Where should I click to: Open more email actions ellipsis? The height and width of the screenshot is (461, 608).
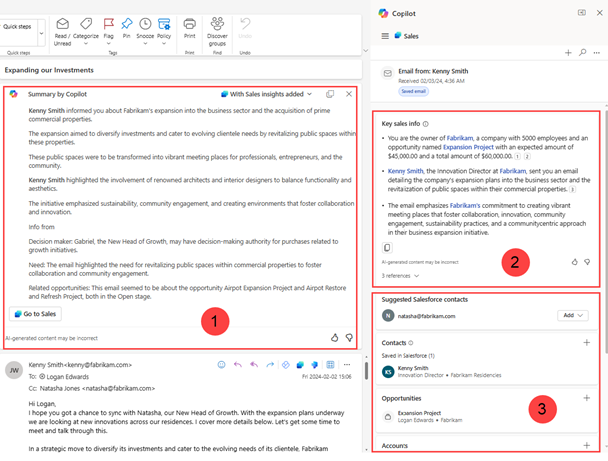347,364
